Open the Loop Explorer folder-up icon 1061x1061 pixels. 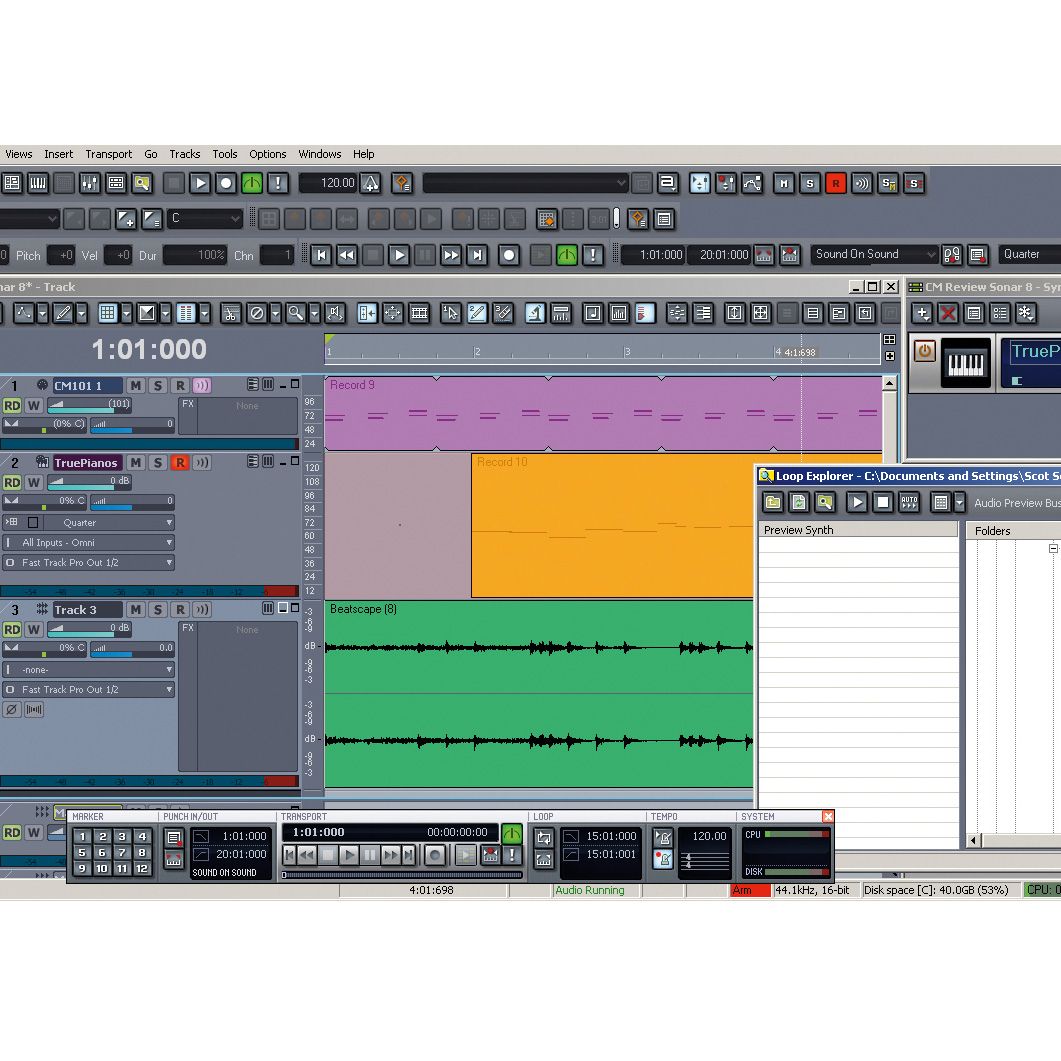pyautogui.click(x=773, y=502)
